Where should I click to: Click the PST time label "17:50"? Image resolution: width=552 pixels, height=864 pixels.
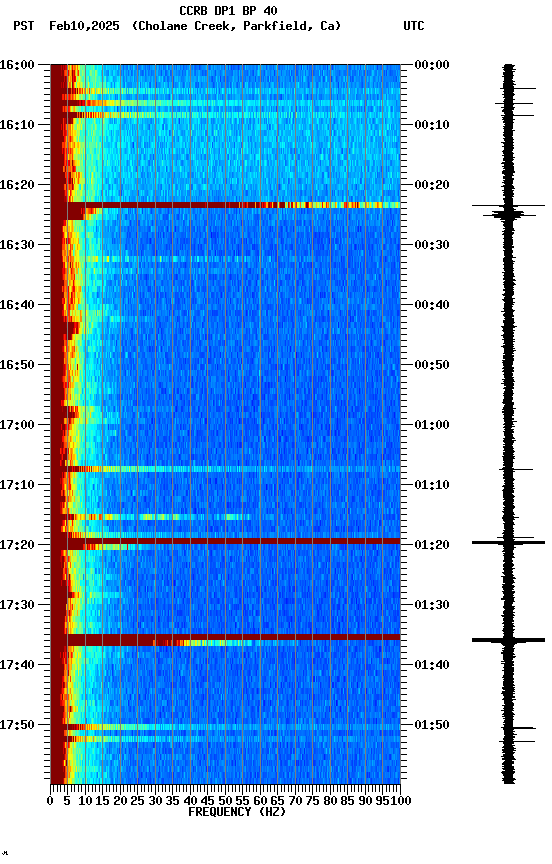coord(17,725)
